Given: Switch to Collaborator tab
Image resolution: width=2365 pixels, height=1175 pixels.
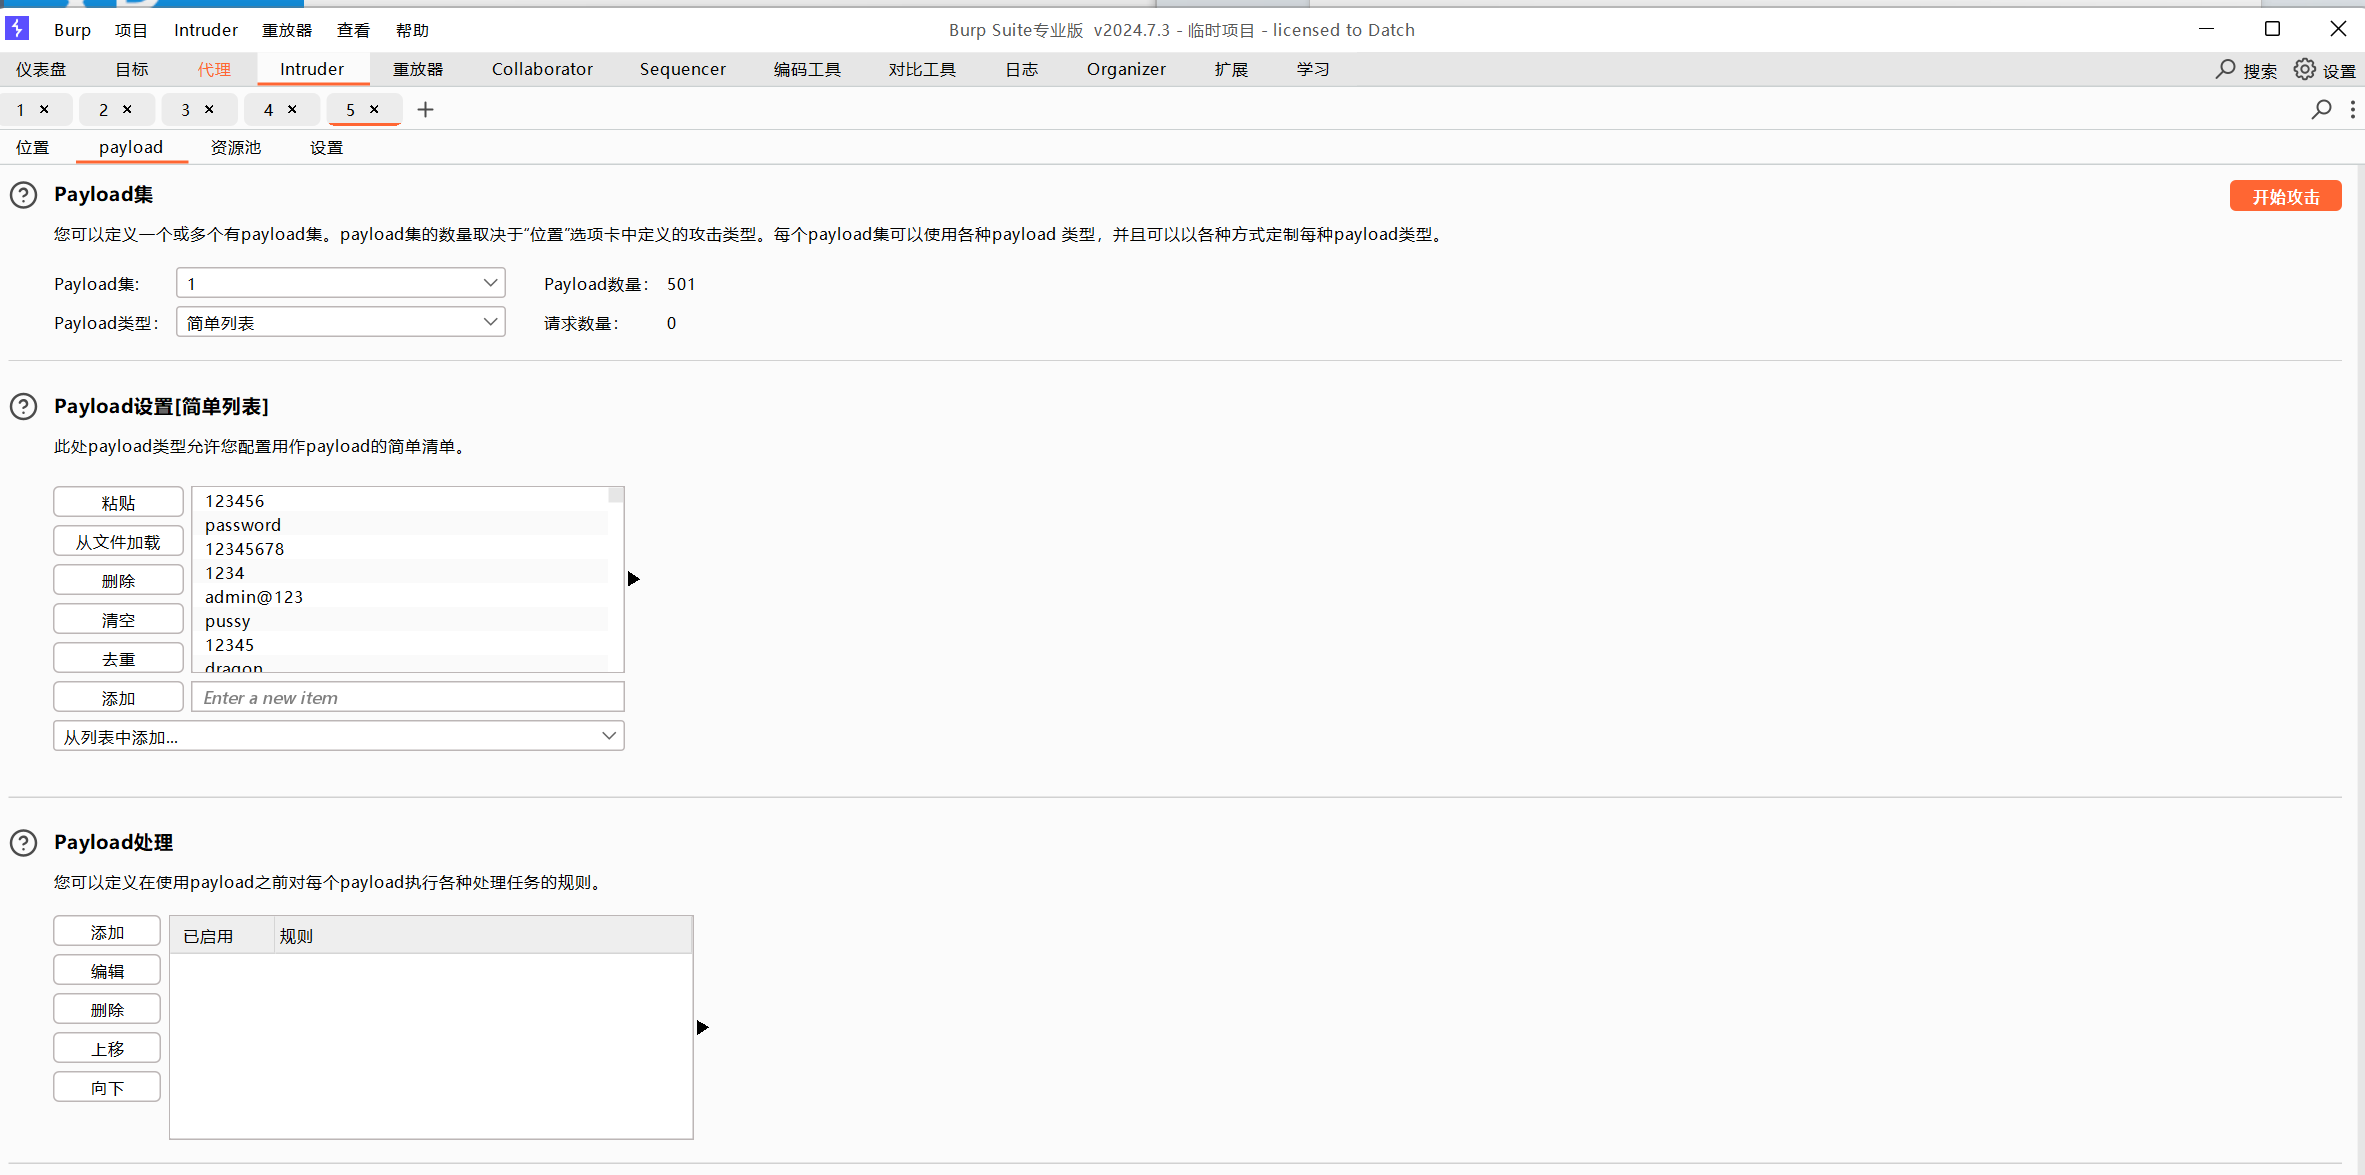Looking at the screenshot, I should tap(542, 69).
